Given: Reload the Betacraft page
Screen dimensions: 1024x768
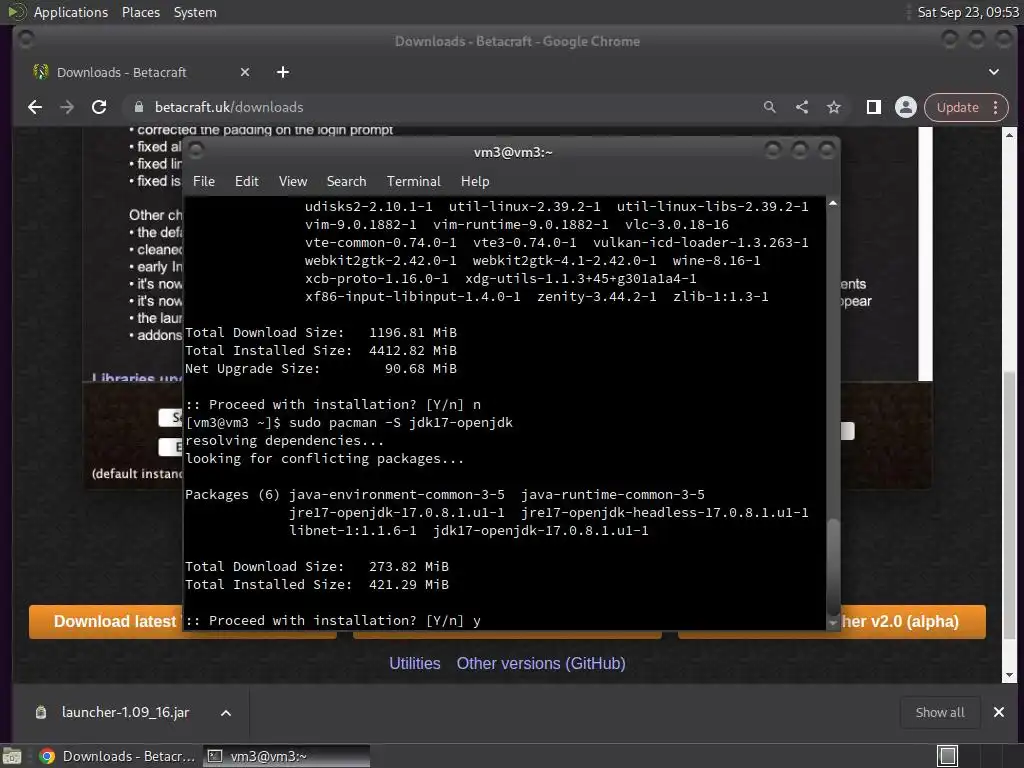Looking at the screenshot, I should [99, 107].
